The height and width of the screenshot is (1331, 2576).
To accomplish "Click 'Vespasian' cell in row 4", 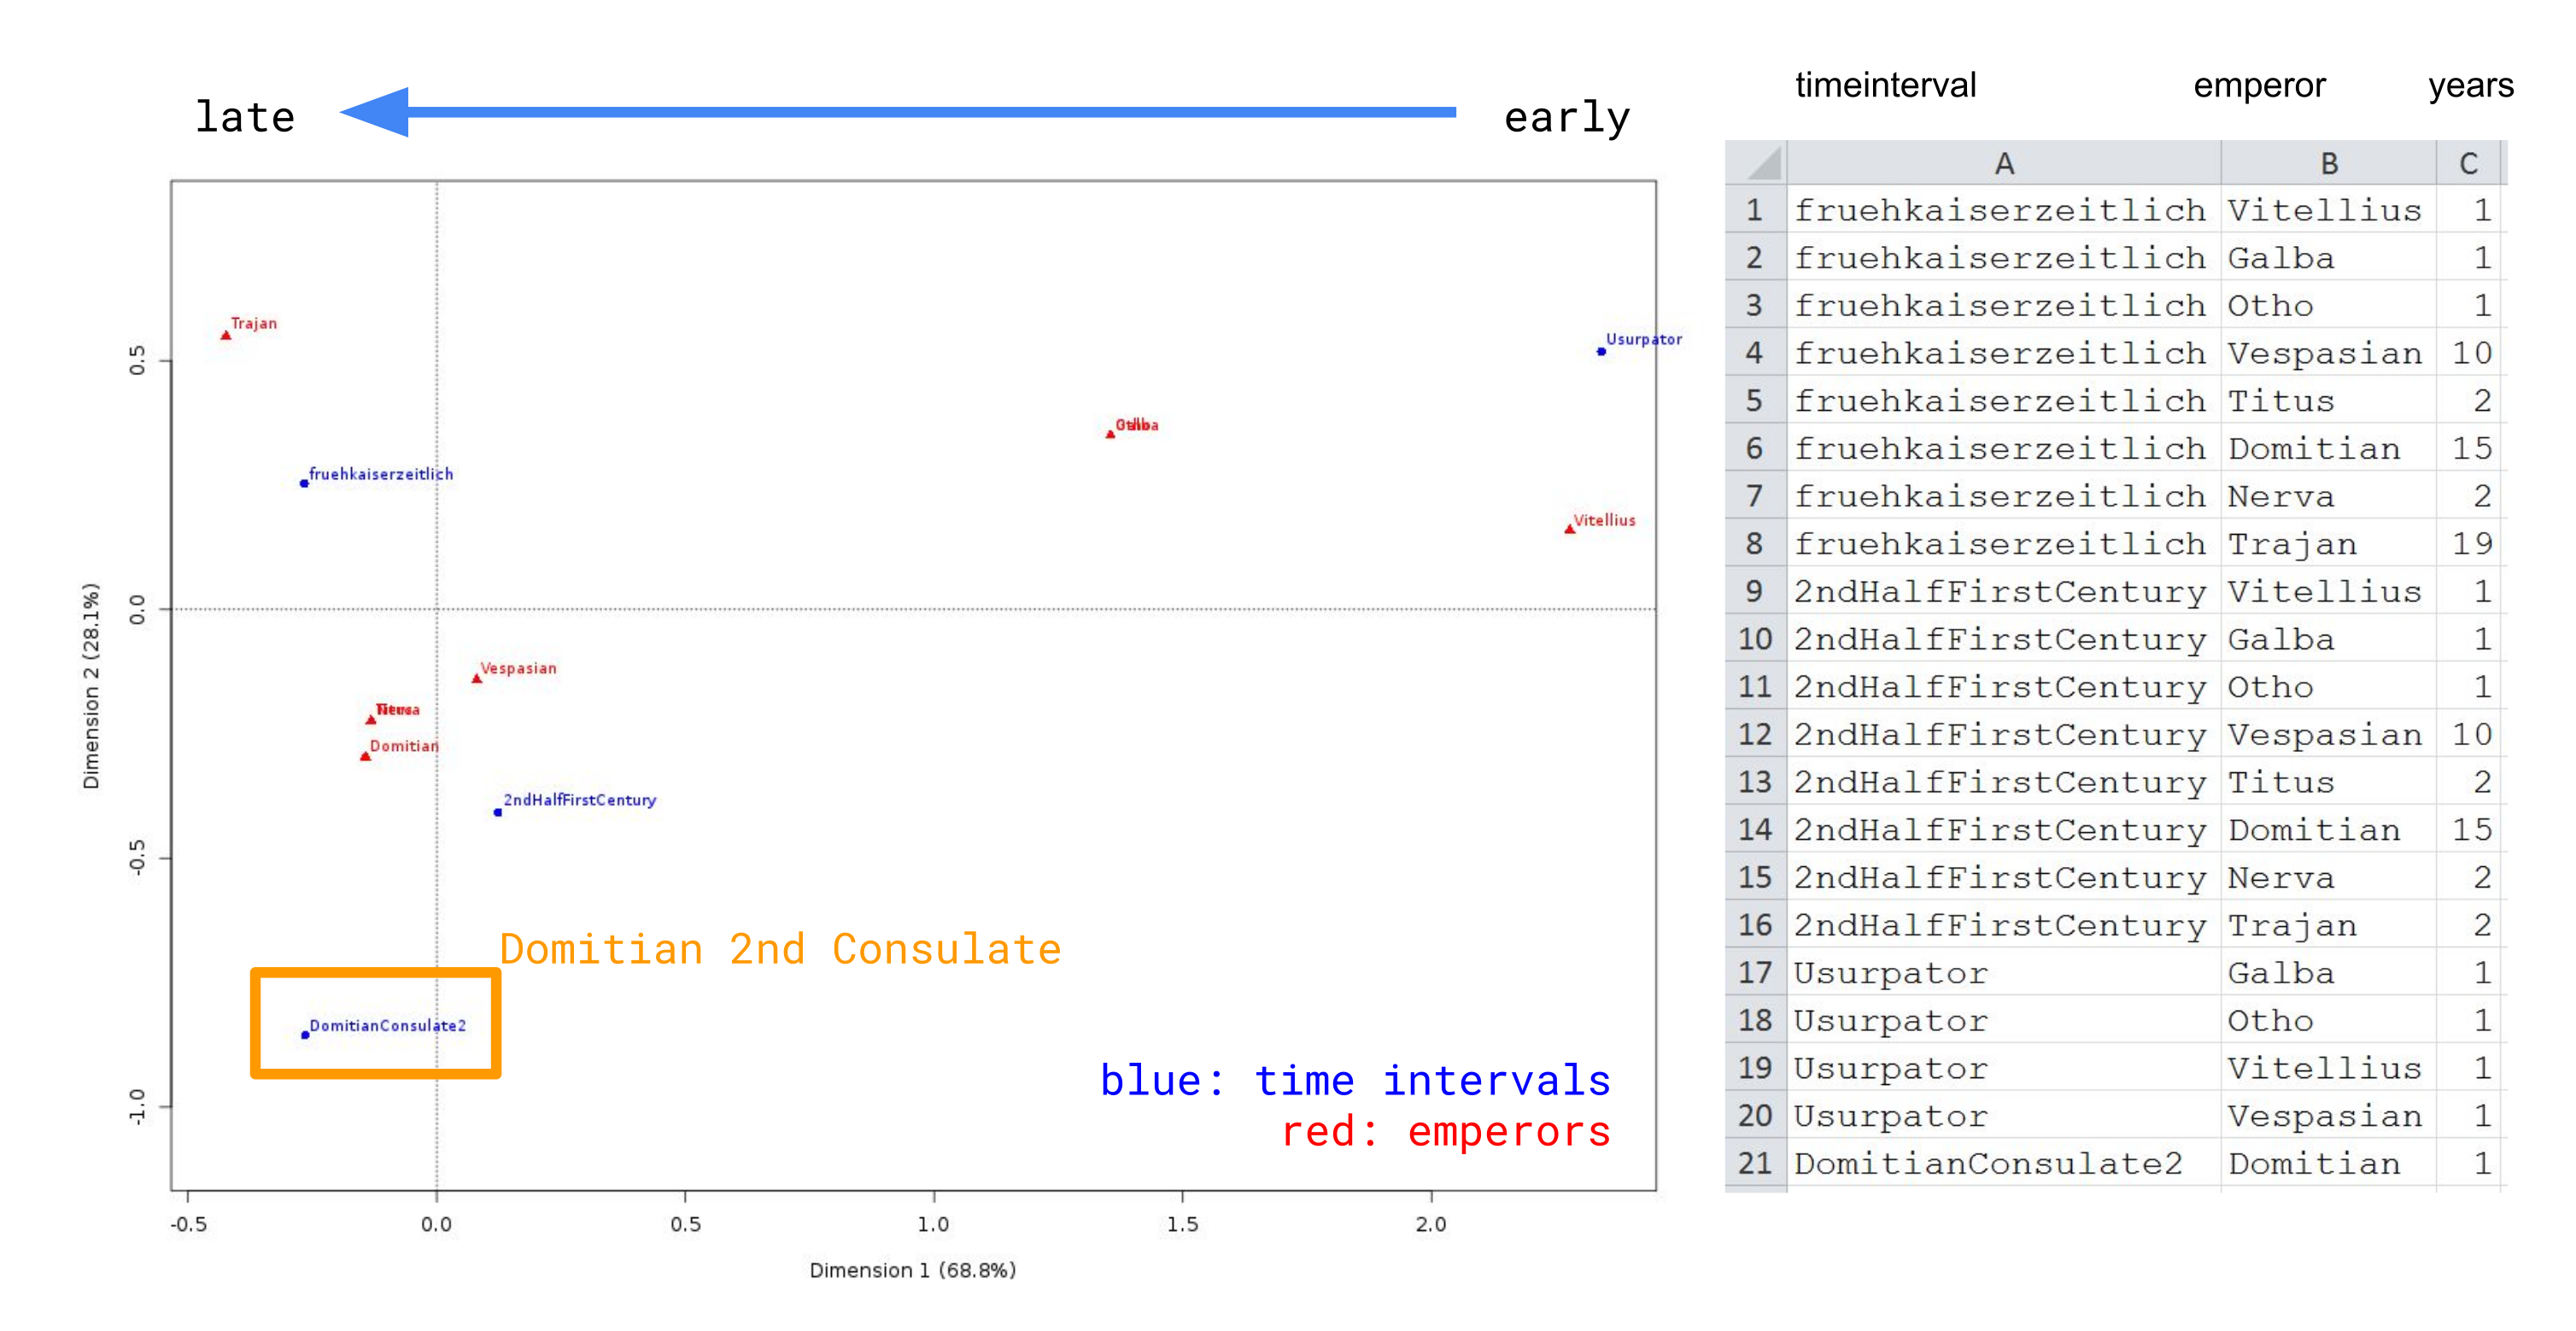I will (x=2329, y=353).
